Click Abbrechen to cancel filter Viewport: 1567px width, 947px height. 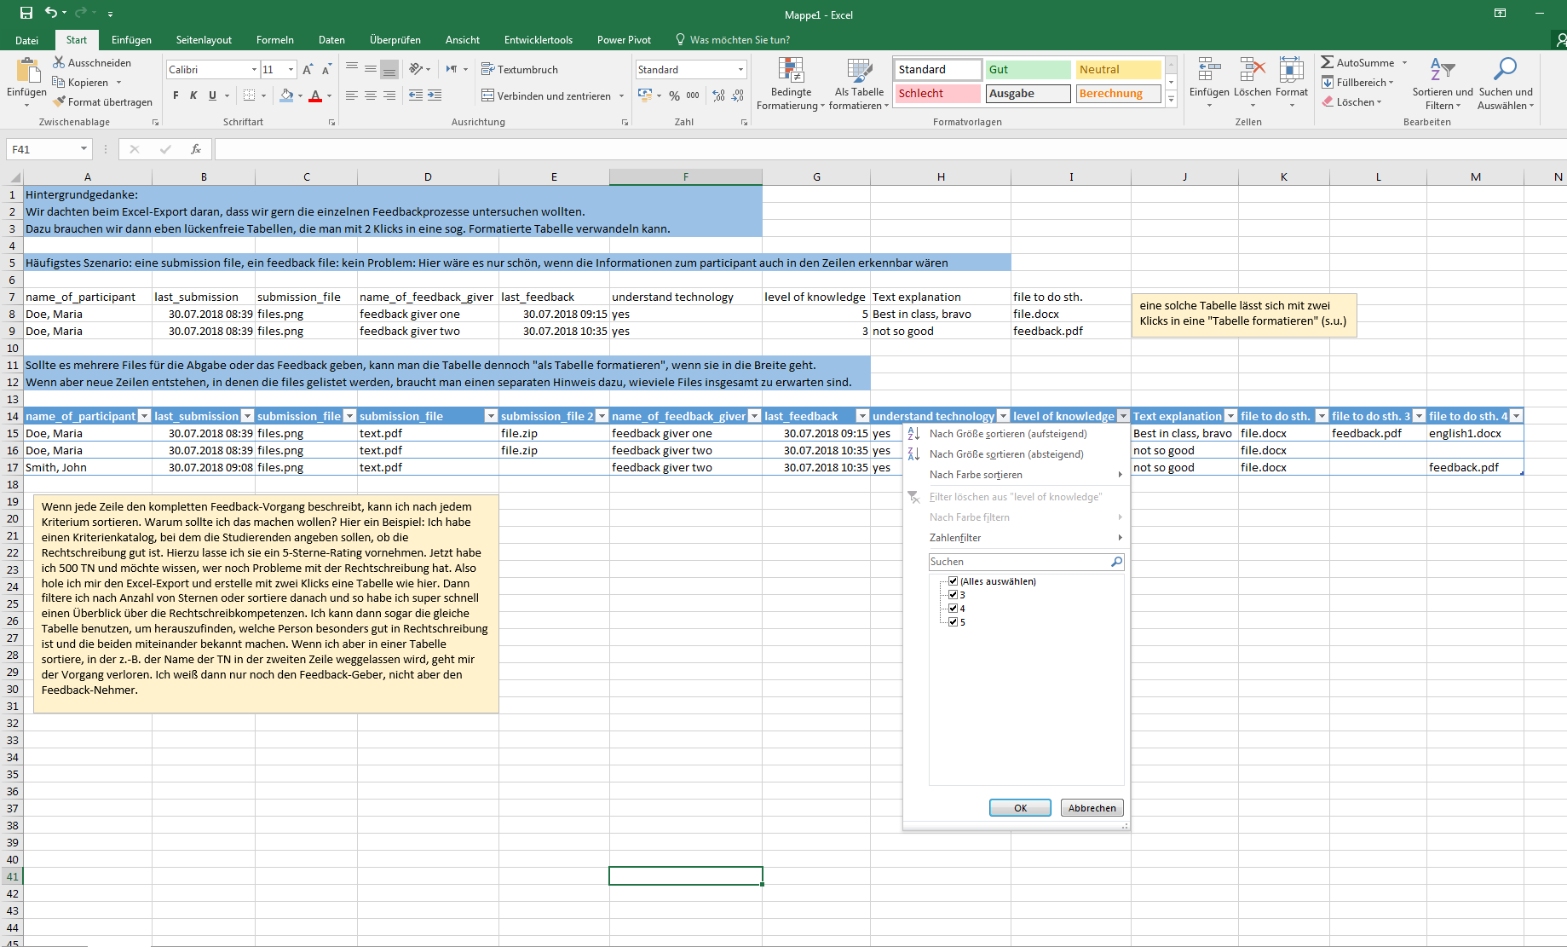tap(1091, 808)
